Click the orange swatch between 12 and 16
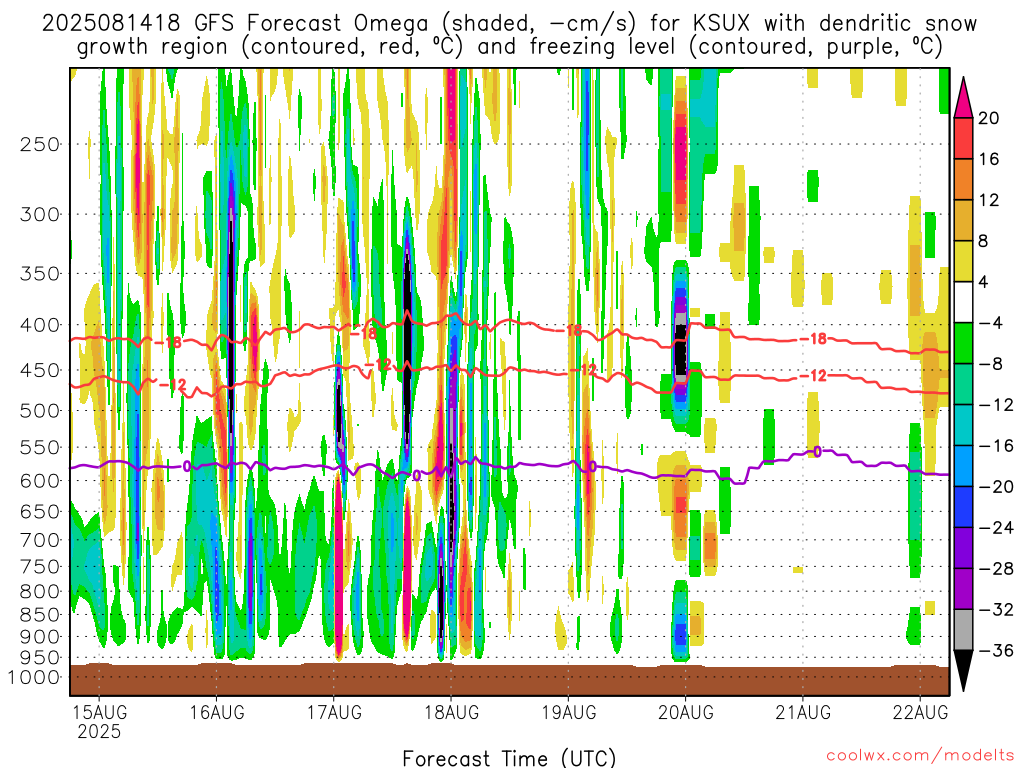1024x768 pixels. [963, 180]
